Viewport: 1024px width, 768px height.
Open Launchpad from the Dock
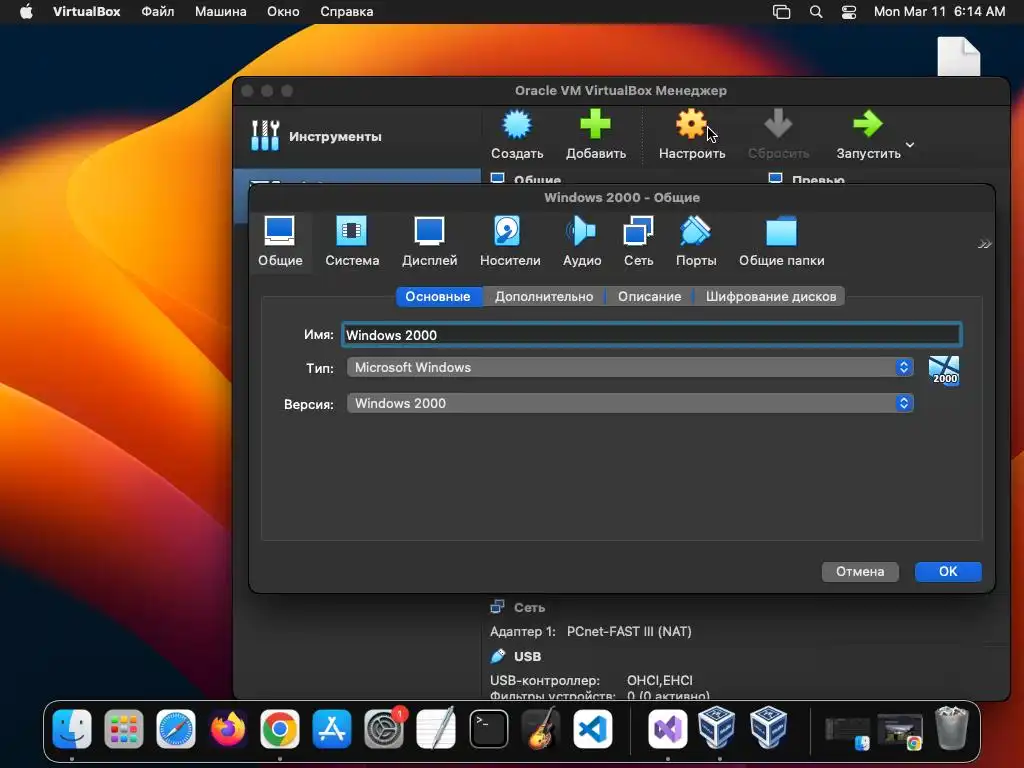pos(123,728)
